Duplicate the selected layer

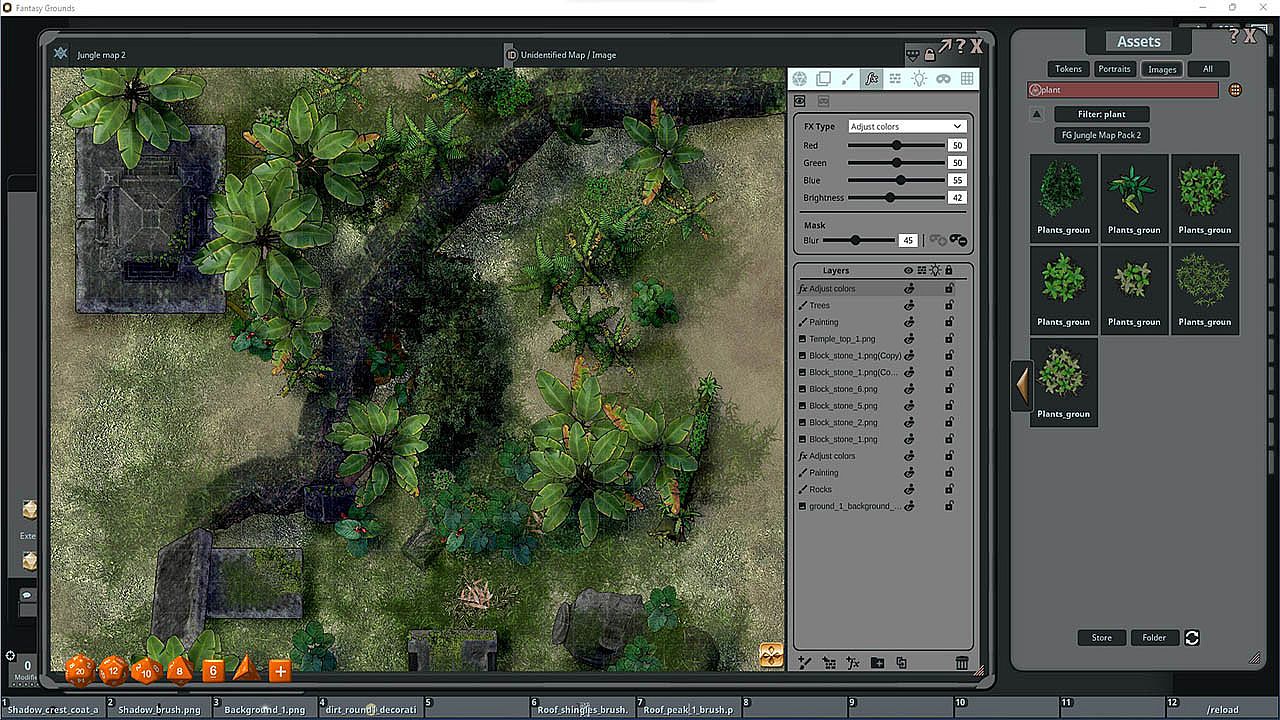pos(901,663)
